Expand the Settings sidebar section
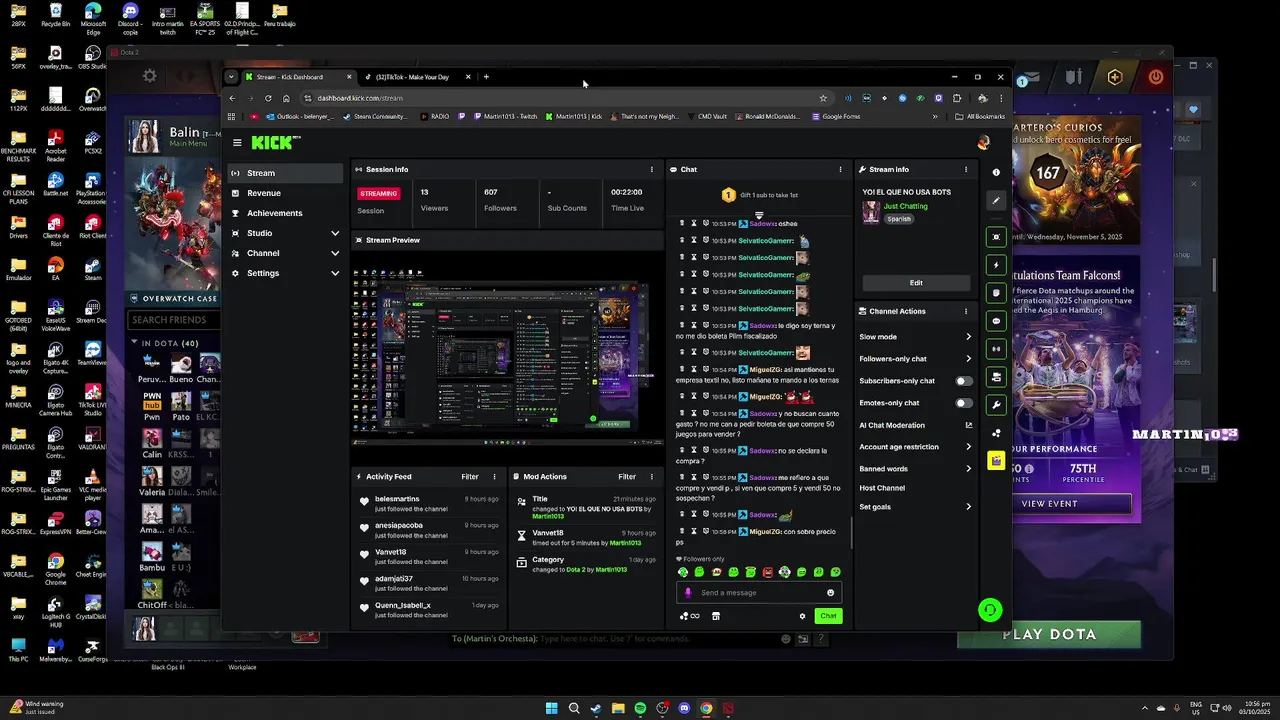The image size is (1280, 720). tap(285, 273)
